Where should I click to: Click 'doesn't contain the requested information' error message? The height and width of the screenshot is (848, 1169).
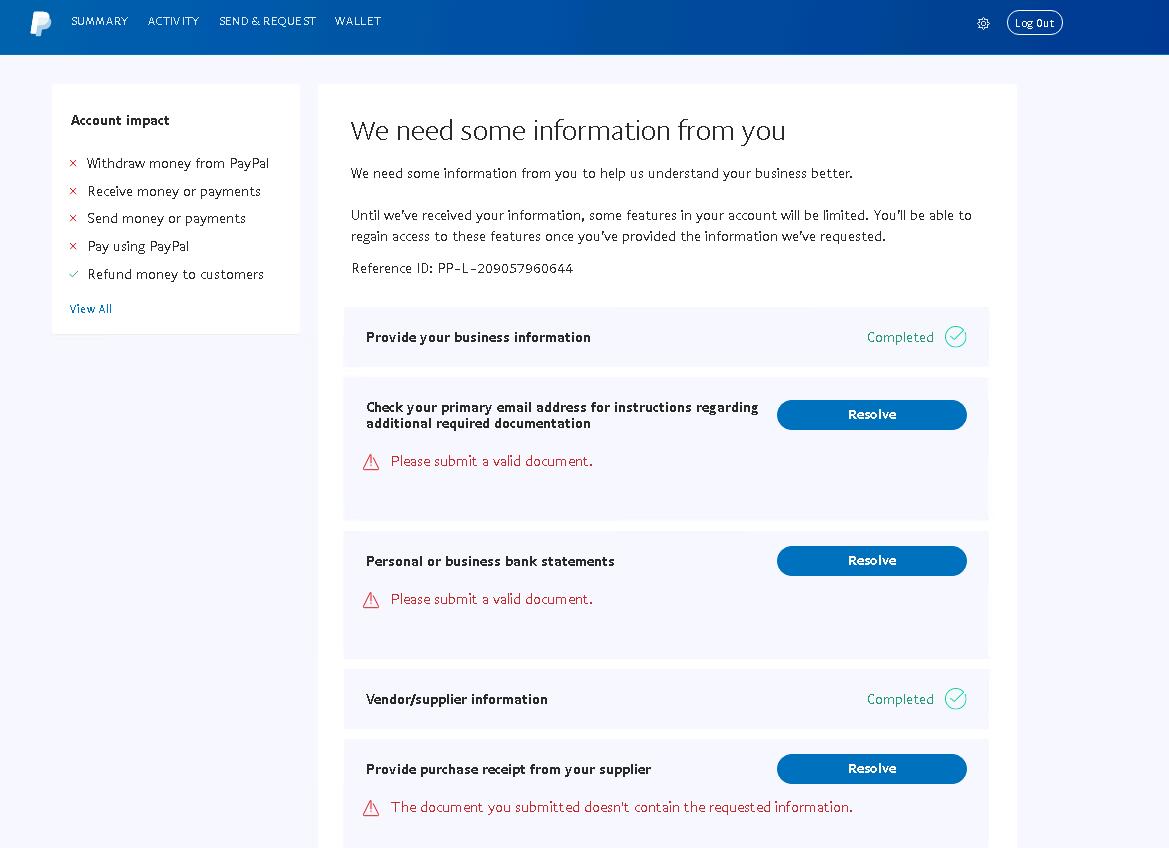point(621,808)
